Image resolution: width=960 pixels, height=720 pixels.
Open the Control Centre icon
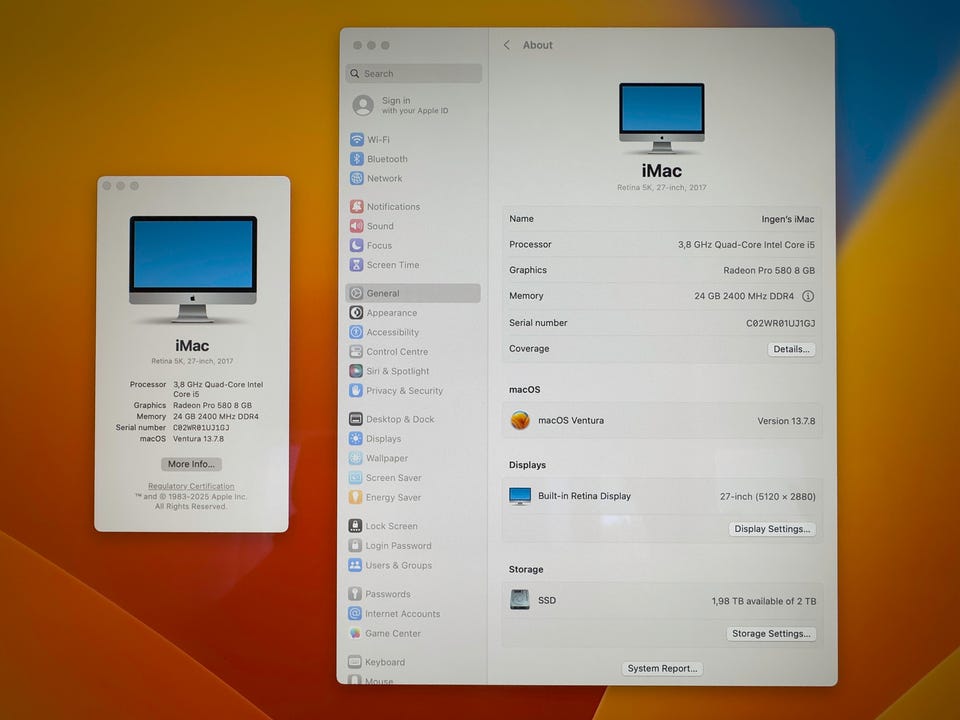point(356,352)
